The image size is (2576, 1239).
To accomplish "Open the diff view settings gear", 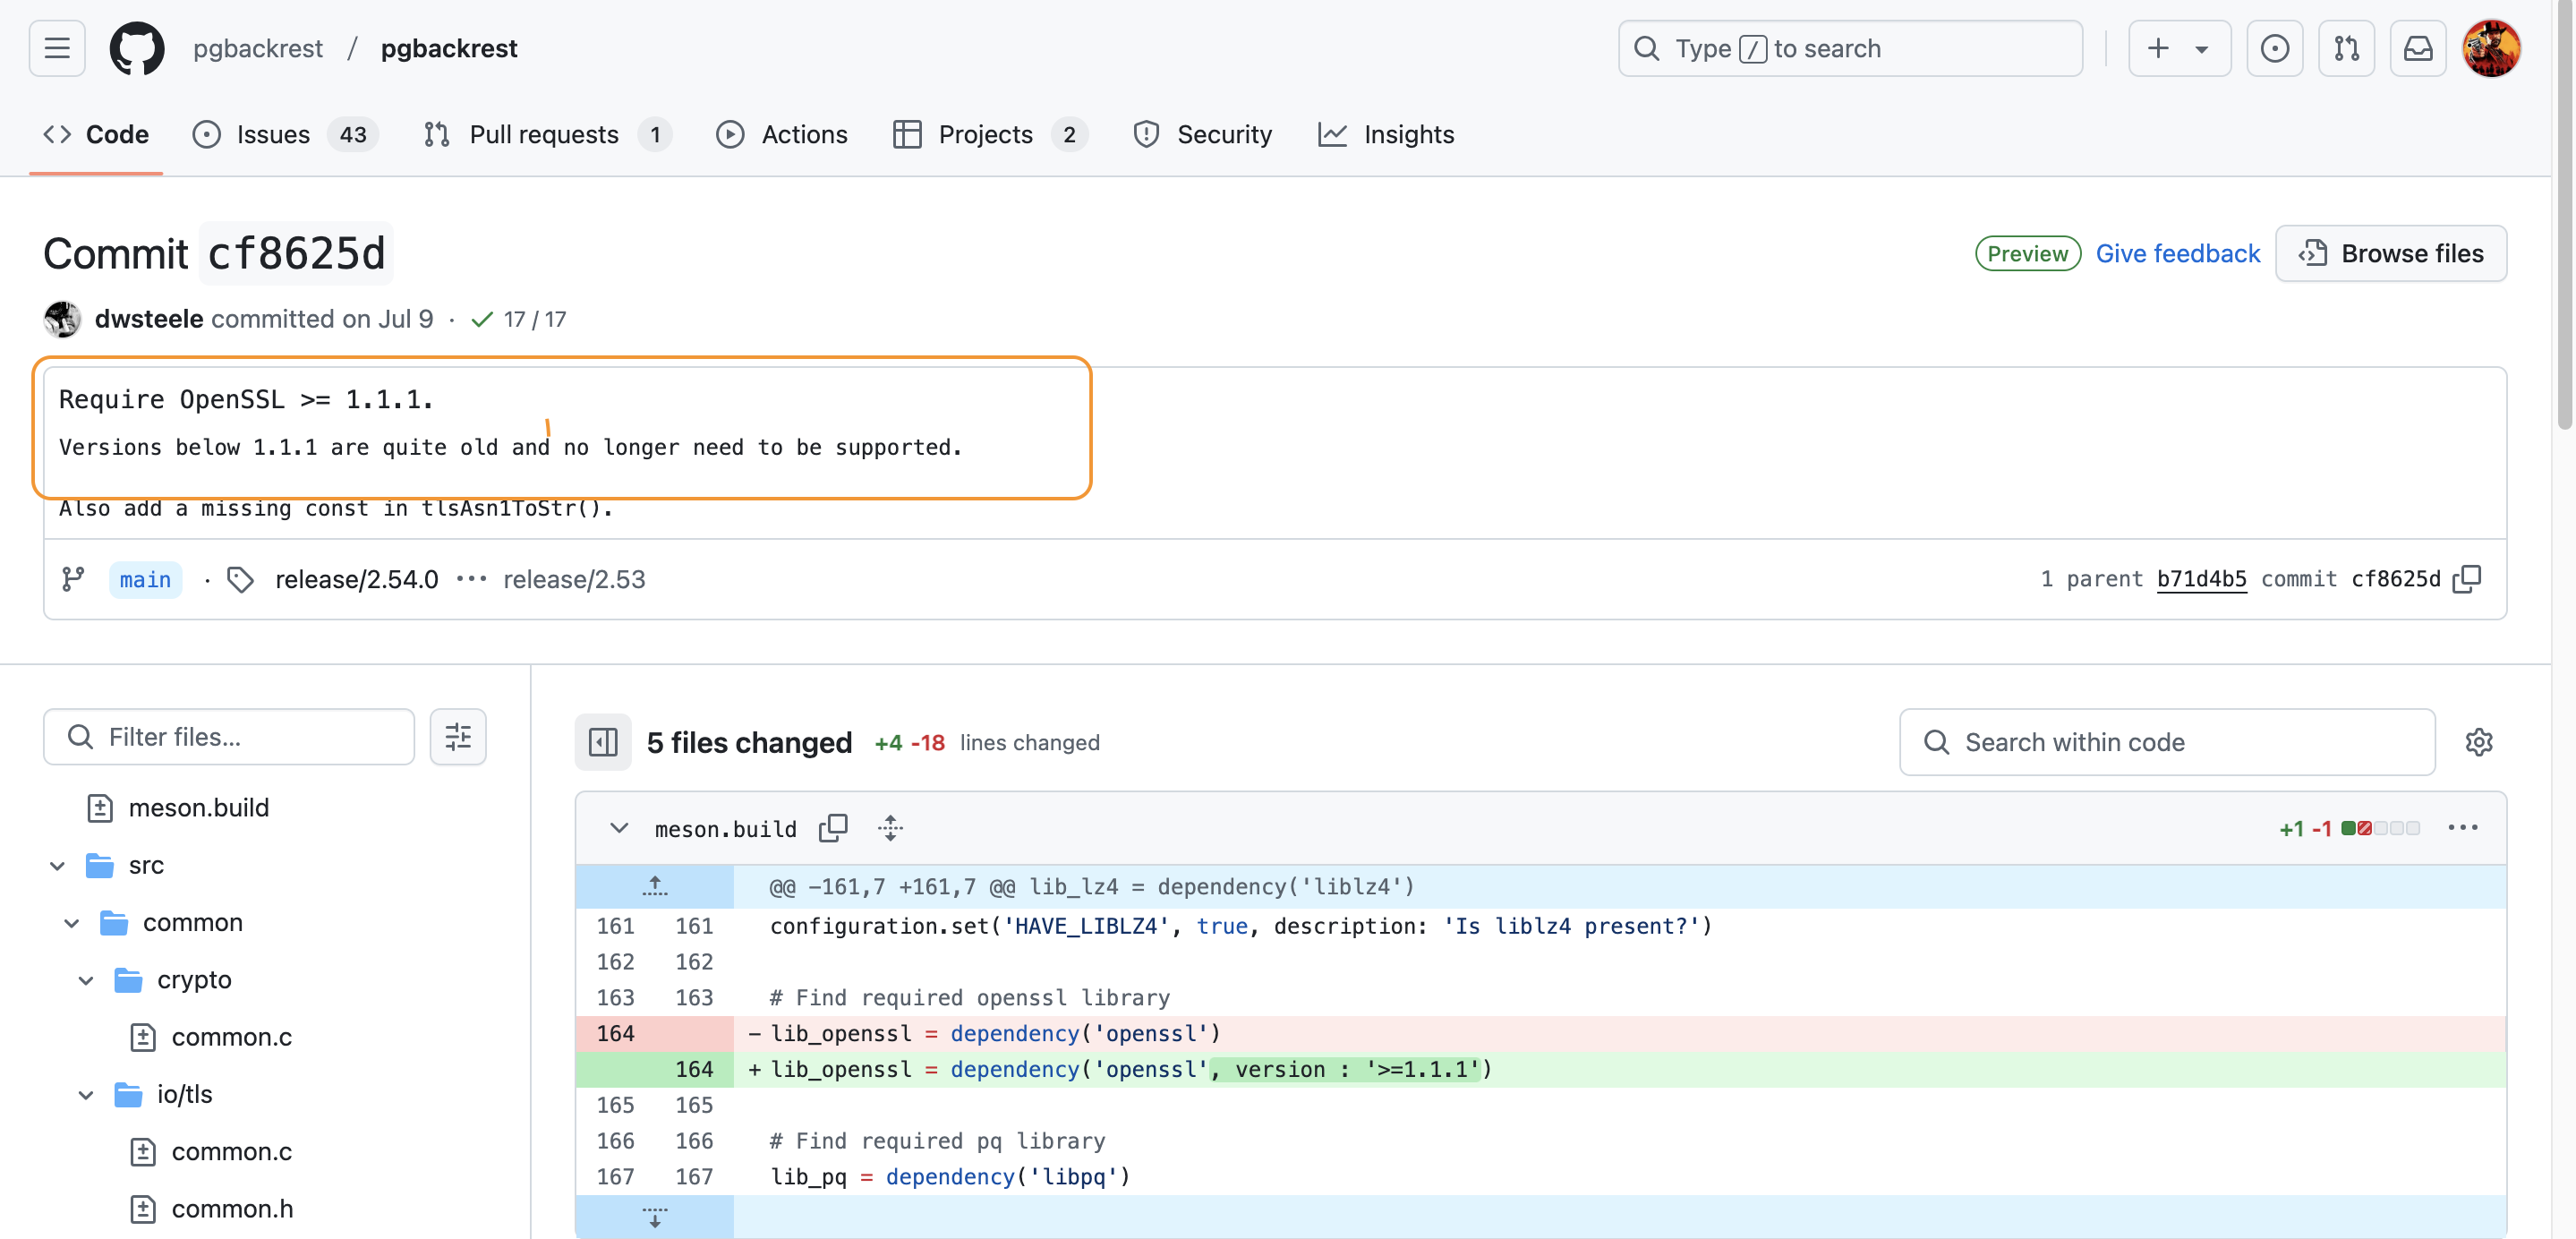I will pos(2478,742).
